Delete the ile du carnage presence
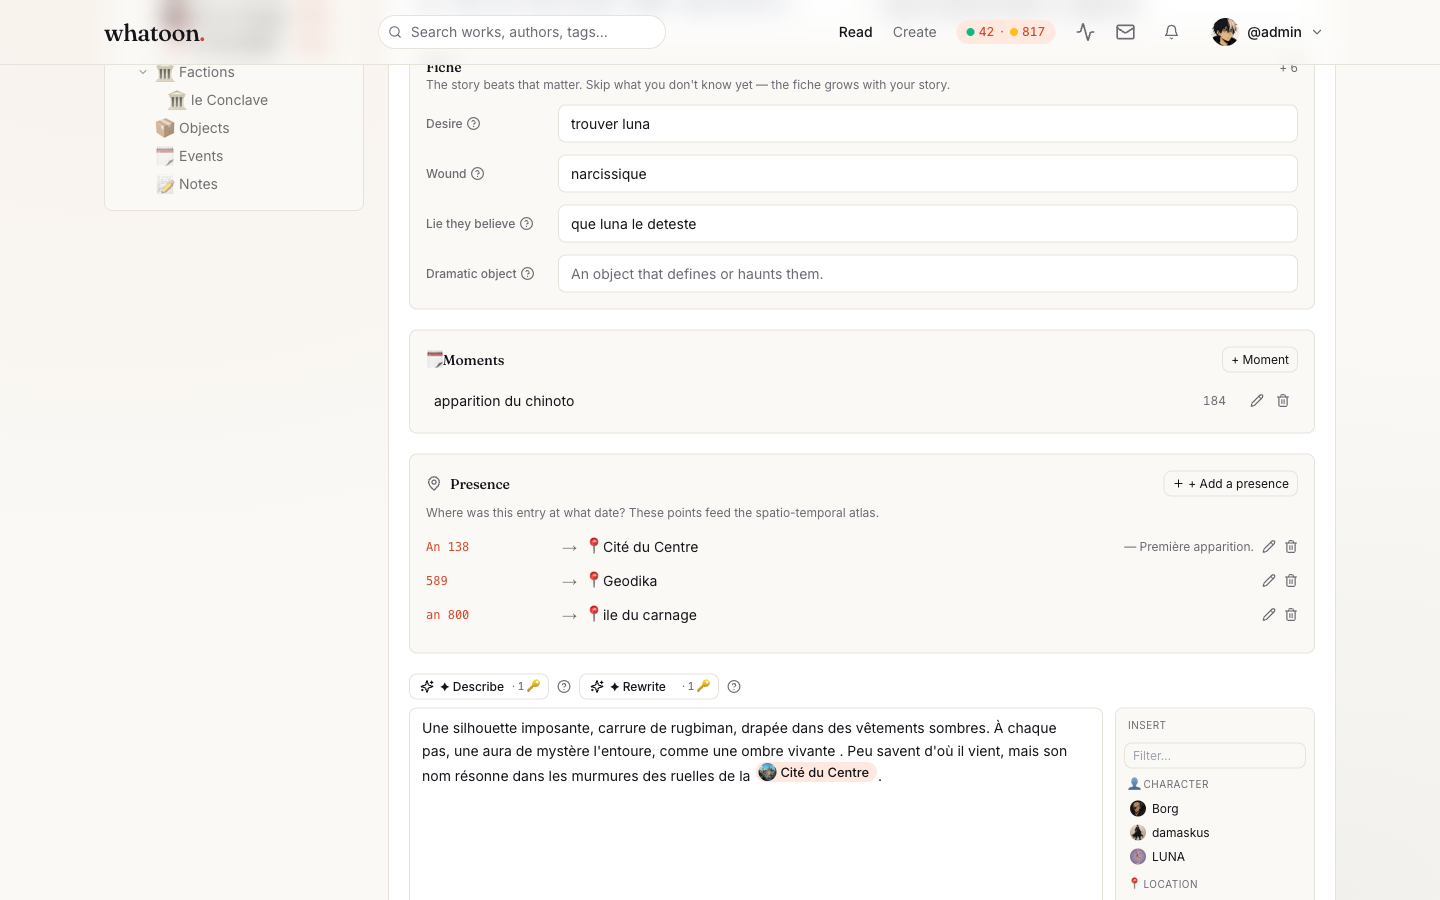 pyautogui.click(x=1291, y=615)
